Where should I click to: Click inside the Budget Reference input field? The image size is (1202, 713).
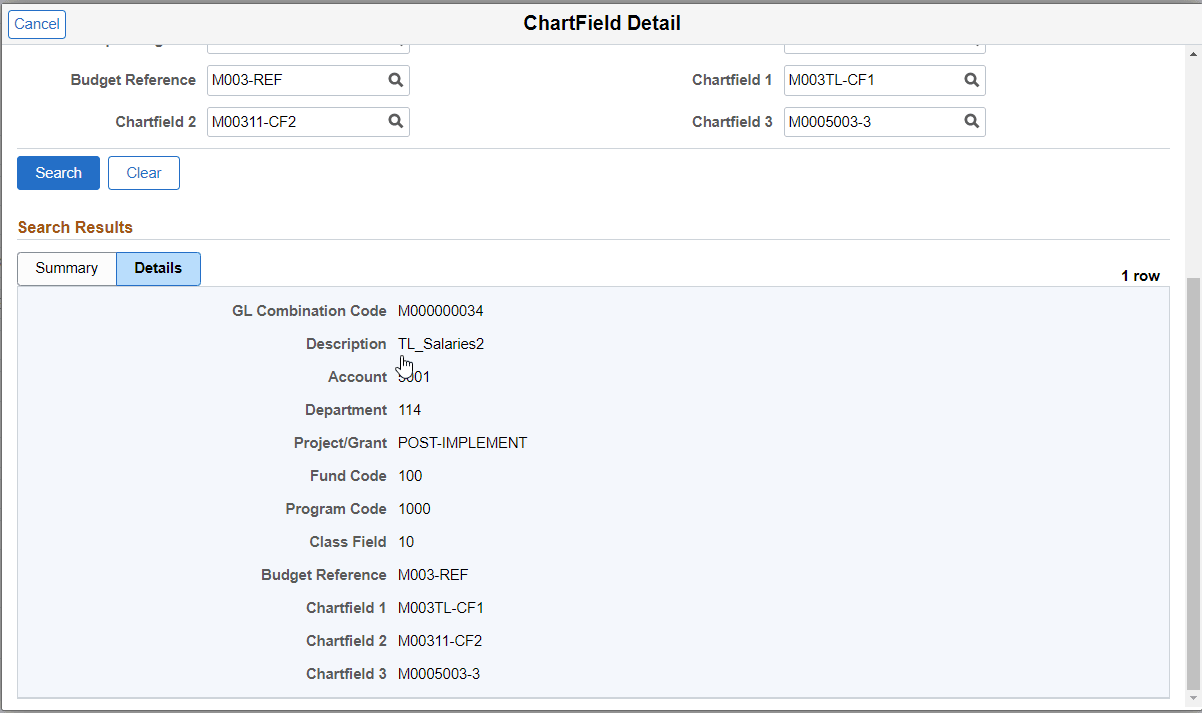(290, 80)
